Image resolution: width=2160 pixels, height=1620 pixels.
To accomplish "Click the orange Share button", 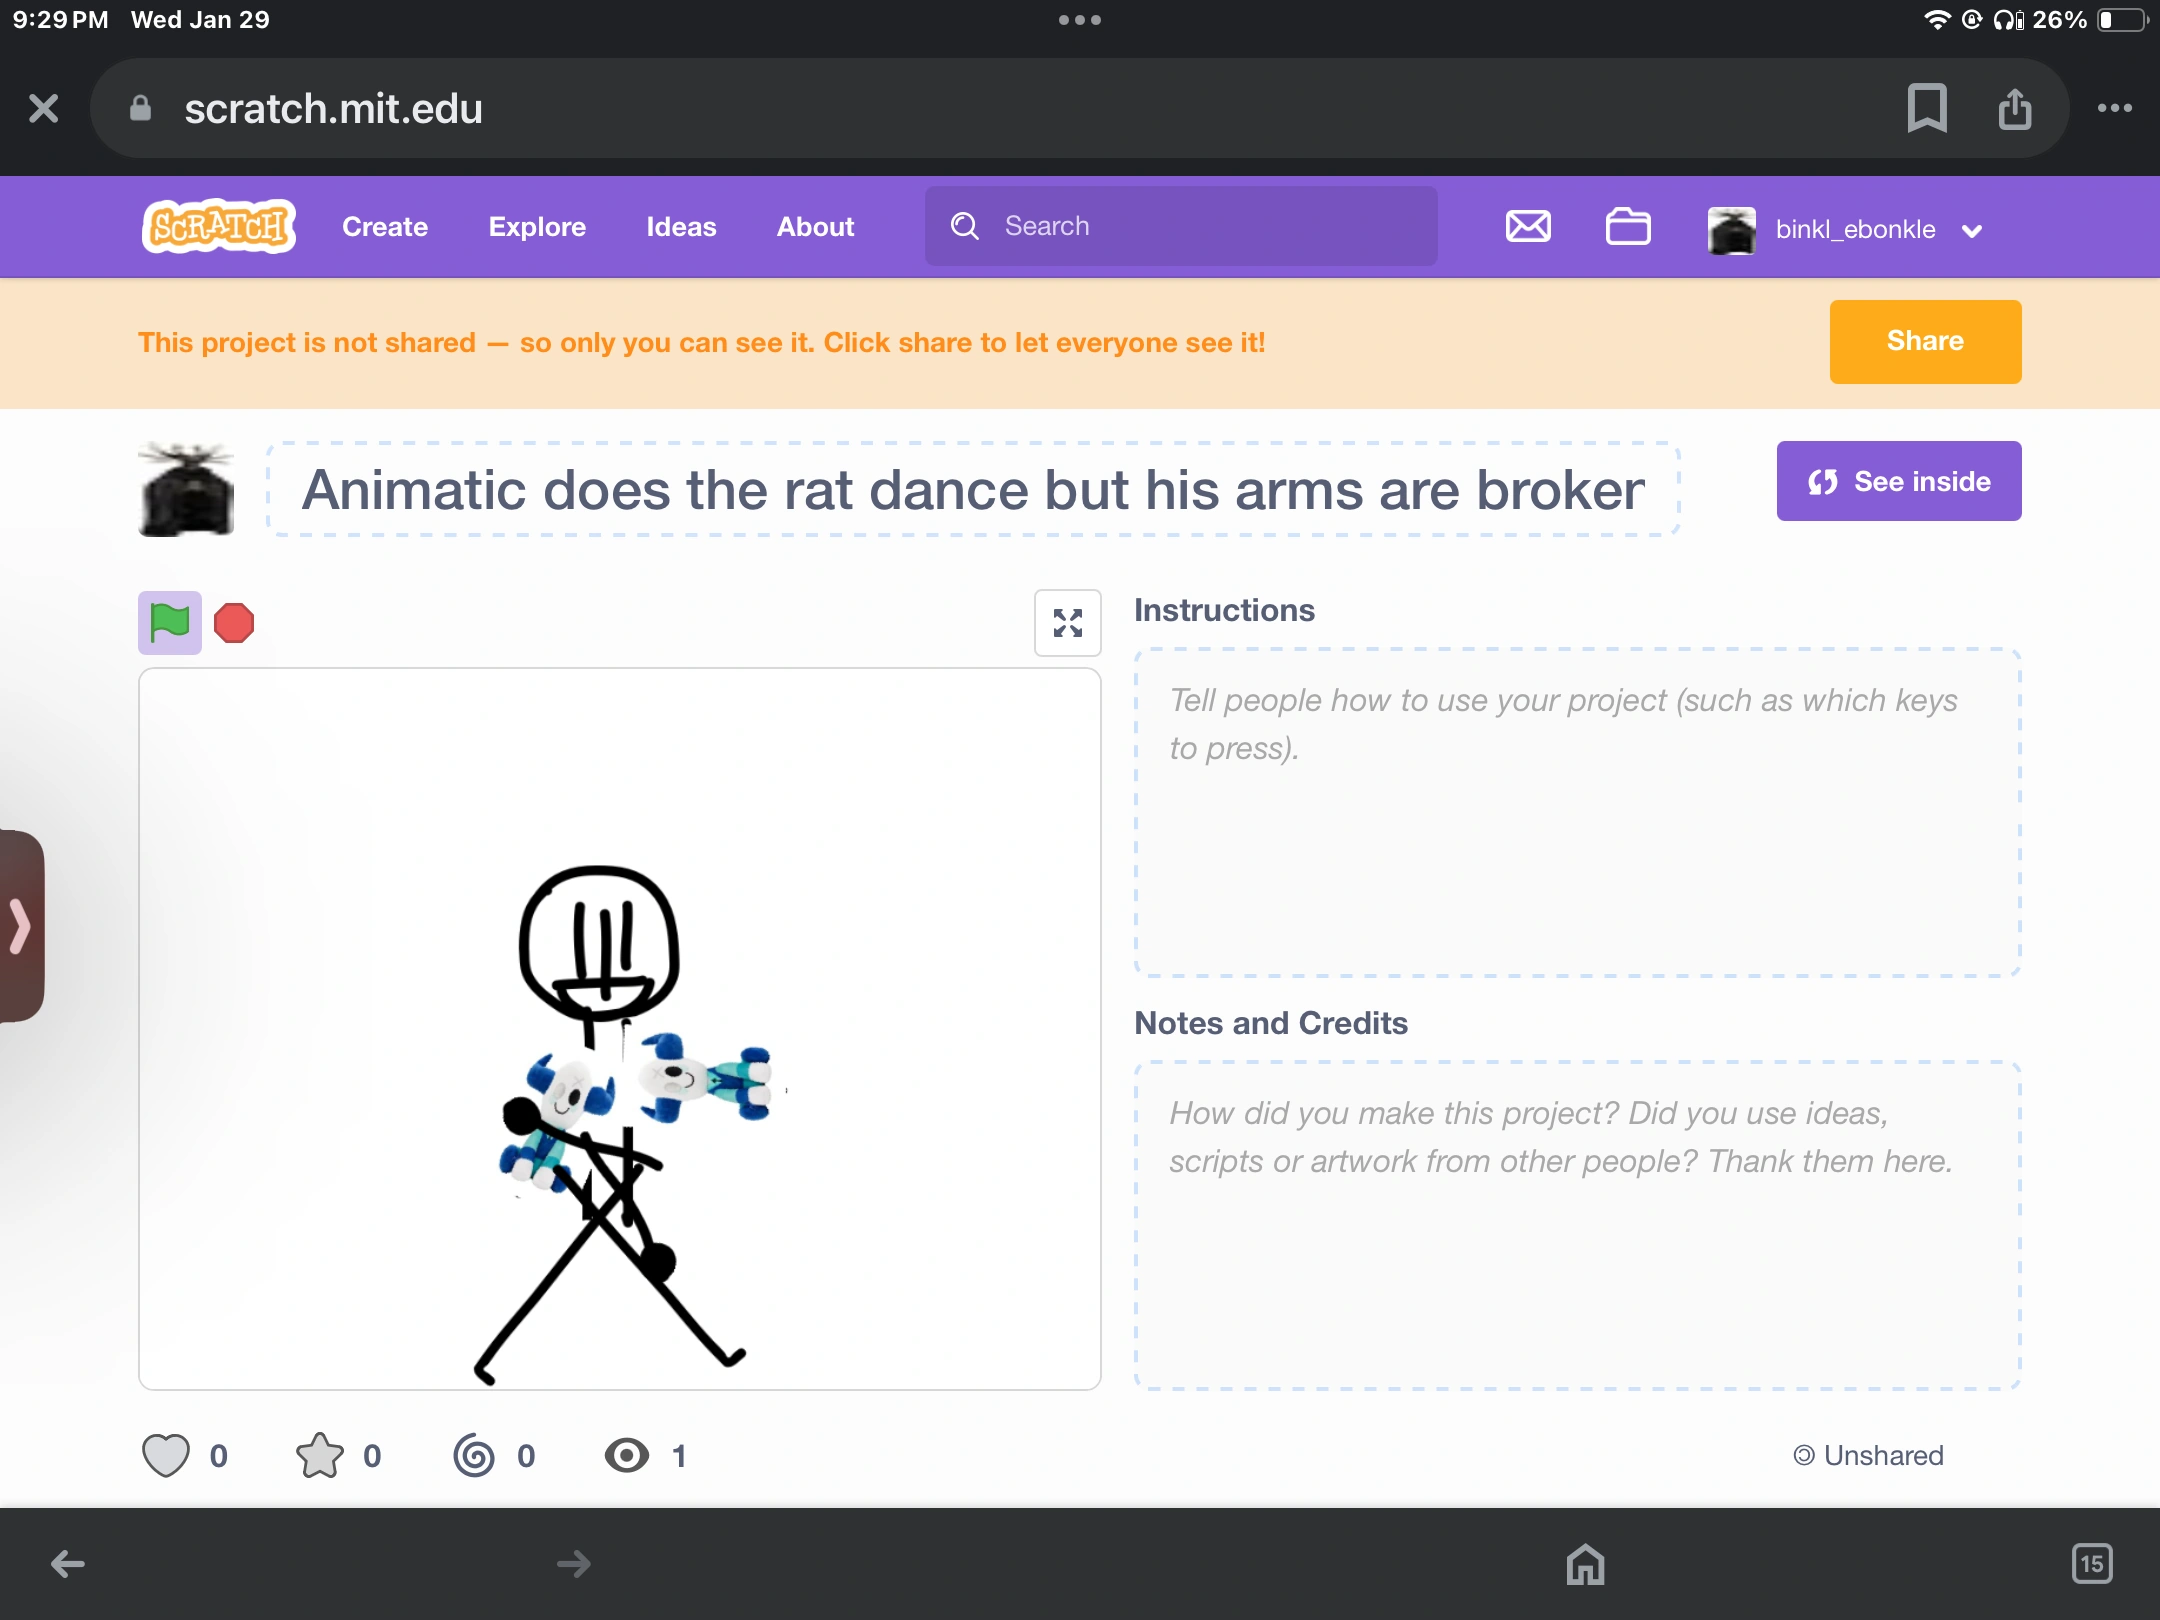I will 1925,342.
